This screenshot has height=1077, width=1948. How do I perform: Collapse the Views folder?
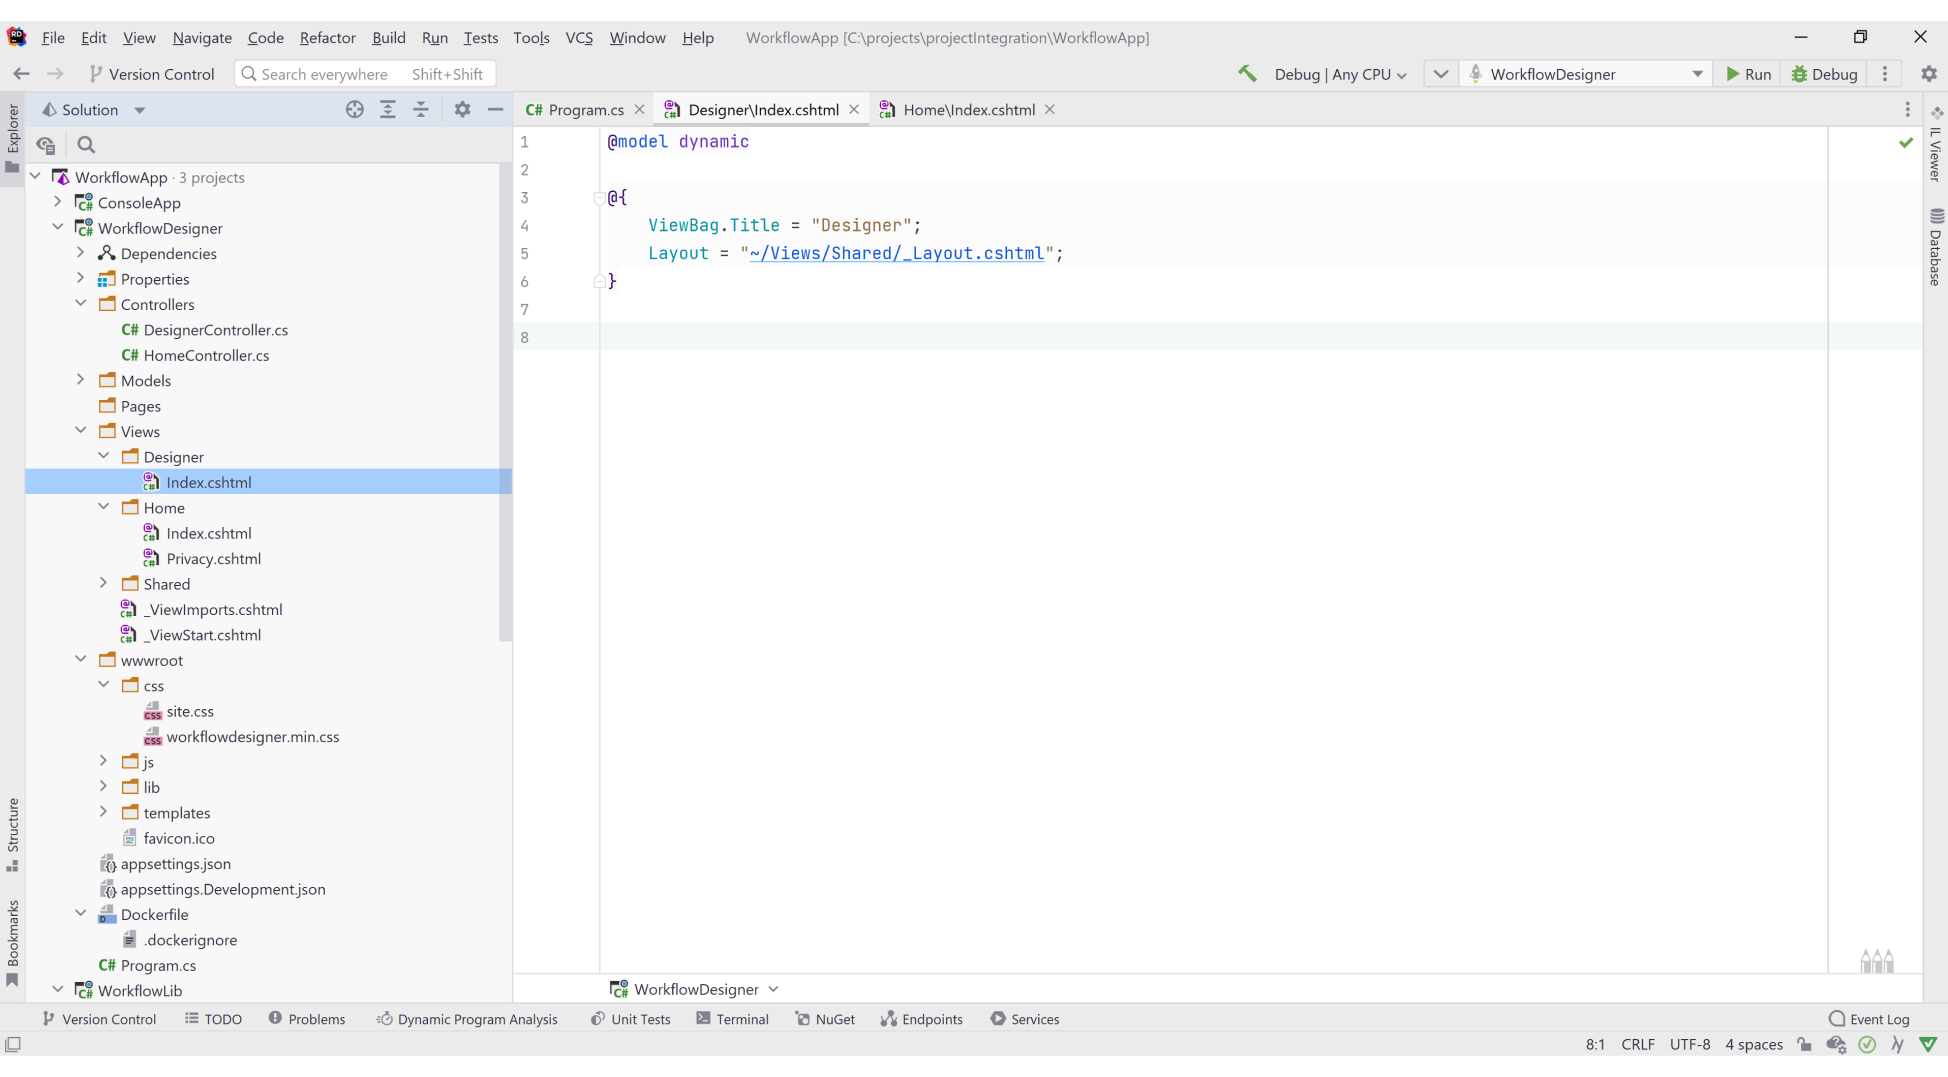pos(81,431)
